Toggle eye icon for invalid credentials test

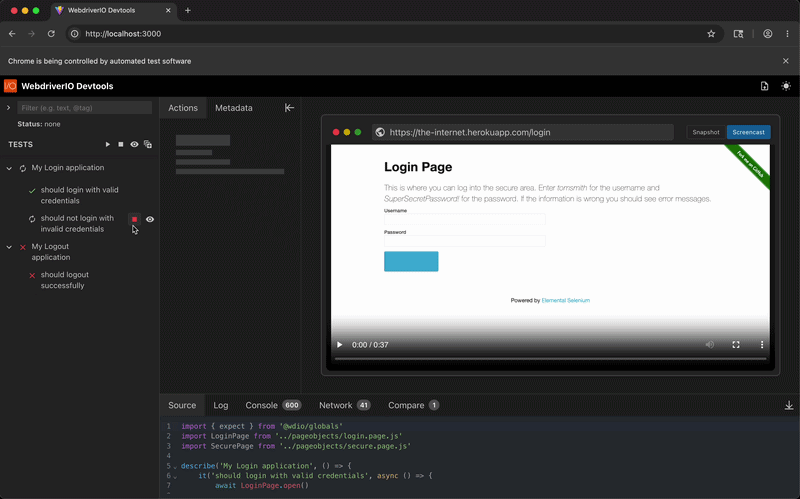(150, 219)
